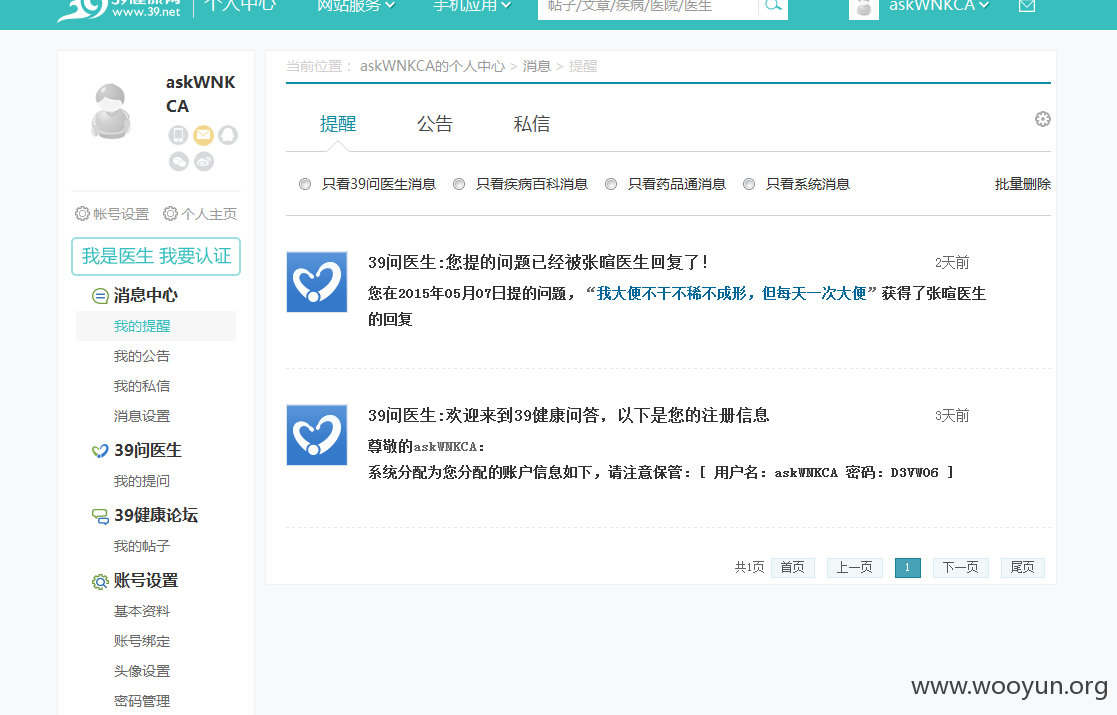Click the 39问医生 heart icon in sidebar
This screenshot has height=715, width=1117.
(100, 451)
